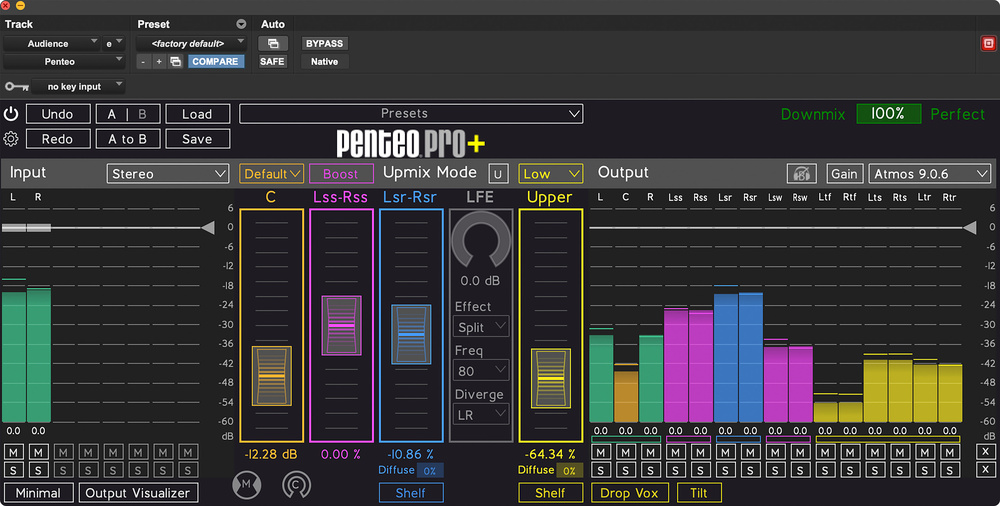Click the magenta Lss-Rss fader handle
This screenshot has height=506, width=1000.
[341, 325]
